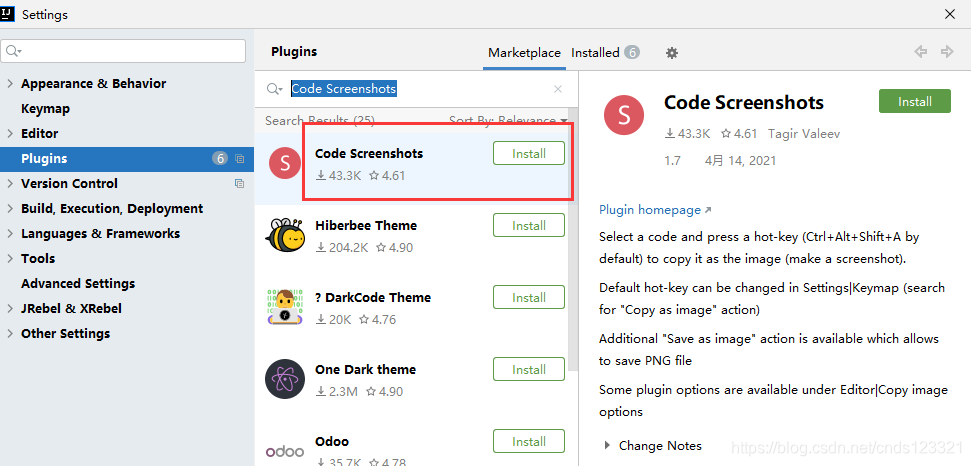
Task: Click the Hiberbee Theme bee icon
Action: tap(285, 235)
